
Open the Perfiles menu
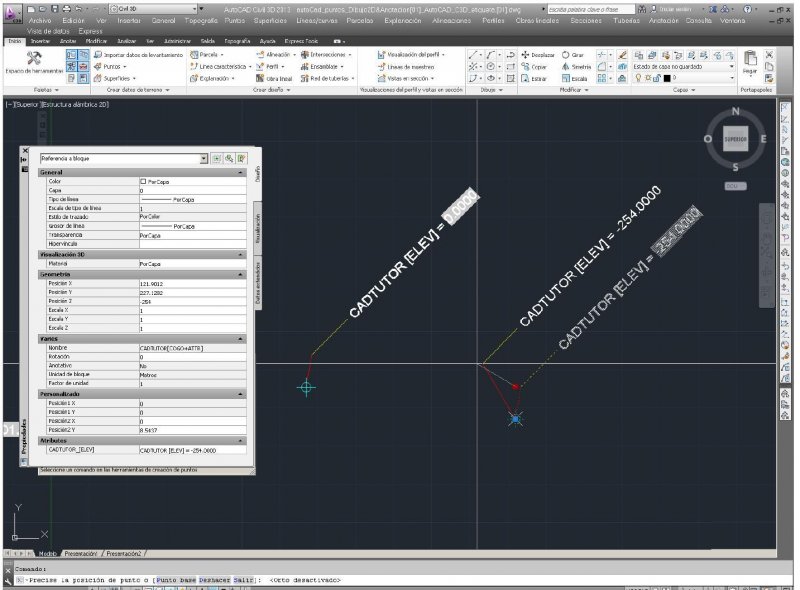(493, 21)
